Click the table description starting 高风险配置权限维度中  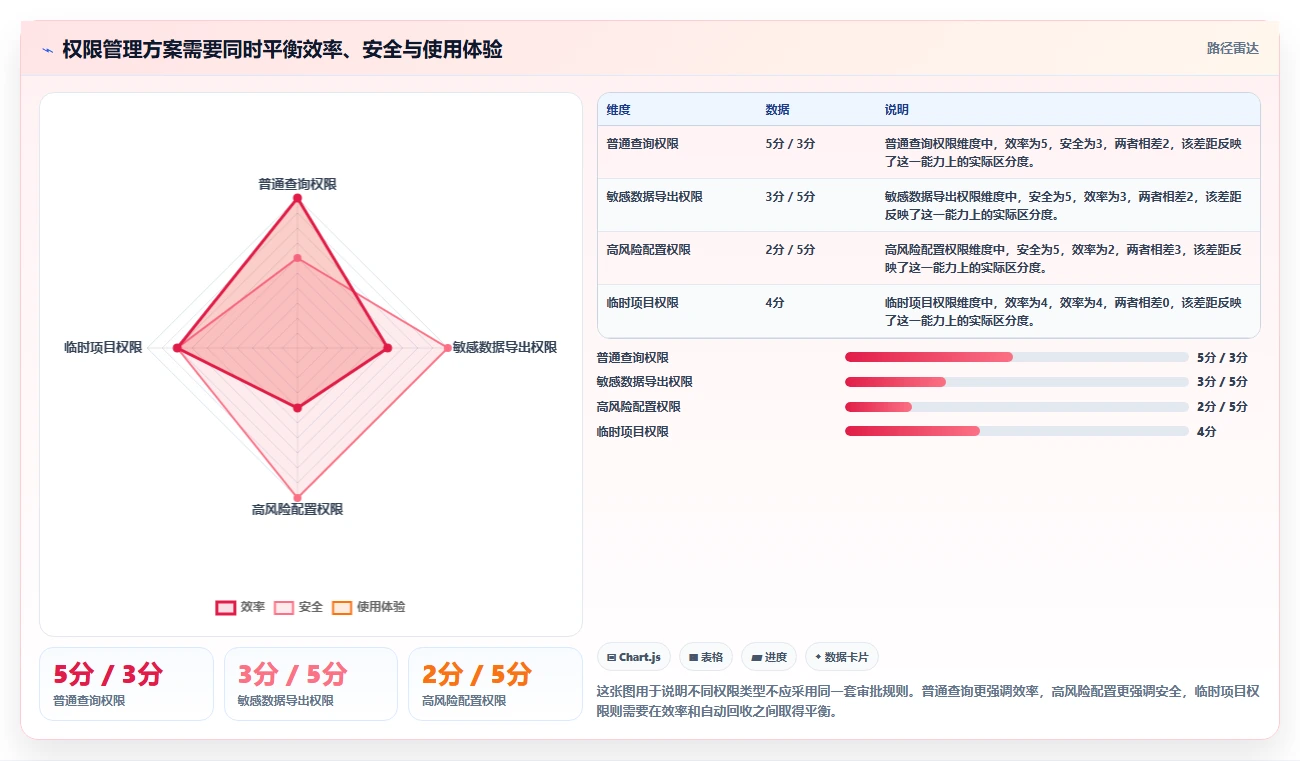point(1063,258)
